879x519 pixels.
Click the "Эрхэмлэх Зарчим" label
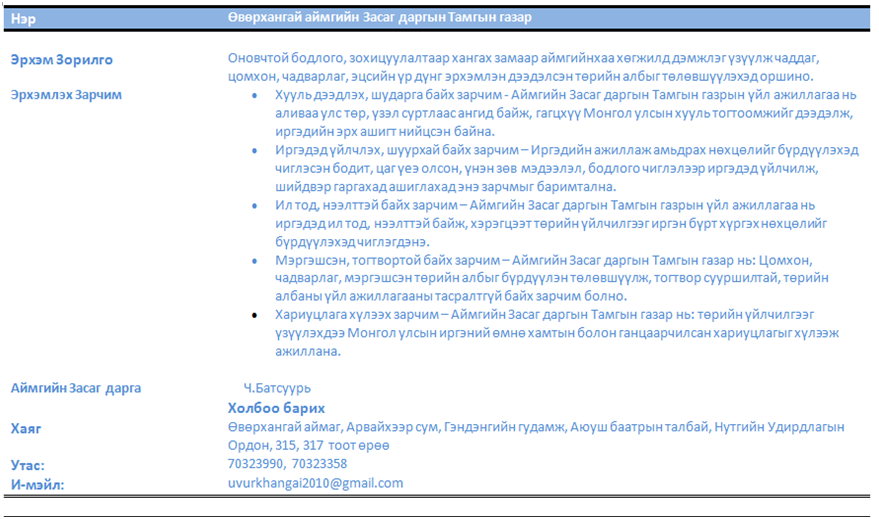click(x=66, y=94)
